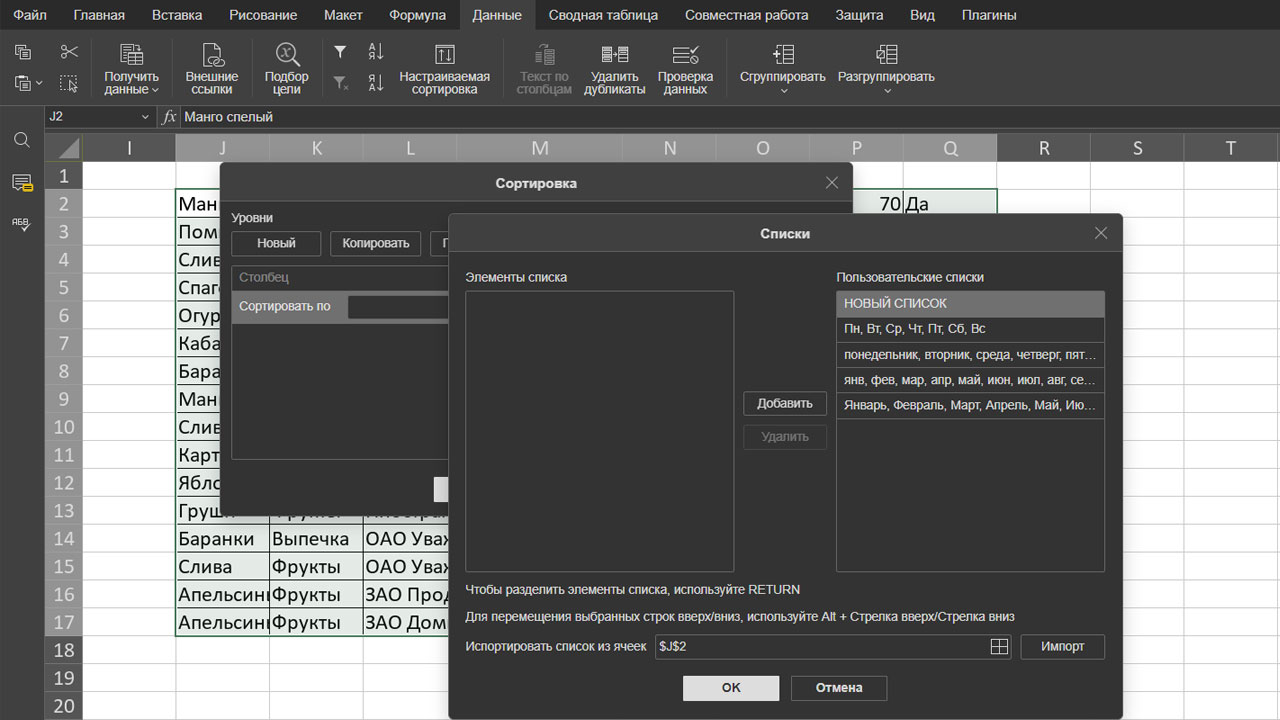The width and height of the screenshot is (1280, 720).
Task: Click the Элементы списка text area
Action: pyautogui.click(x=600, y=431)
